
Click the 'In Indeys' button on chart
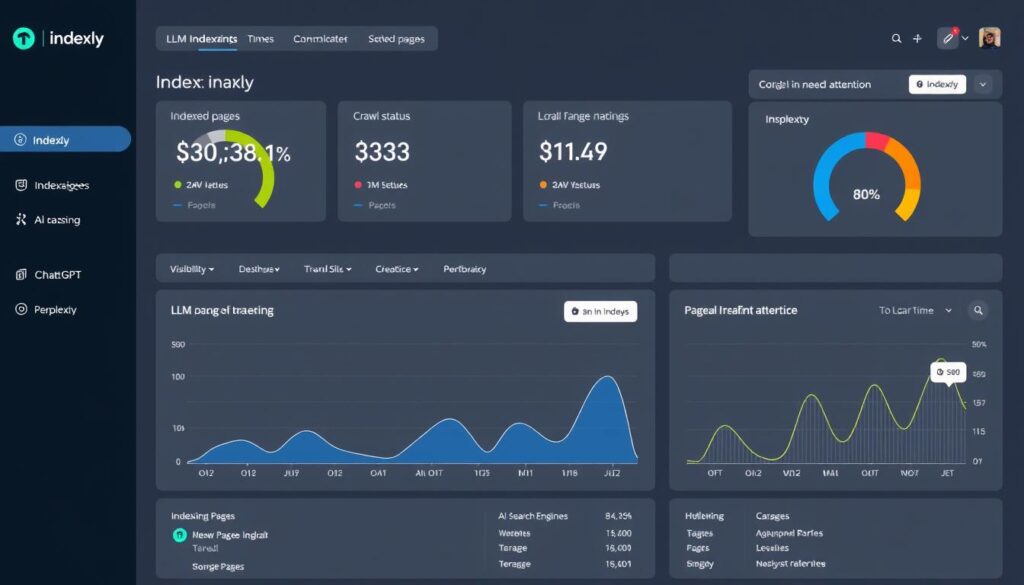600,311
